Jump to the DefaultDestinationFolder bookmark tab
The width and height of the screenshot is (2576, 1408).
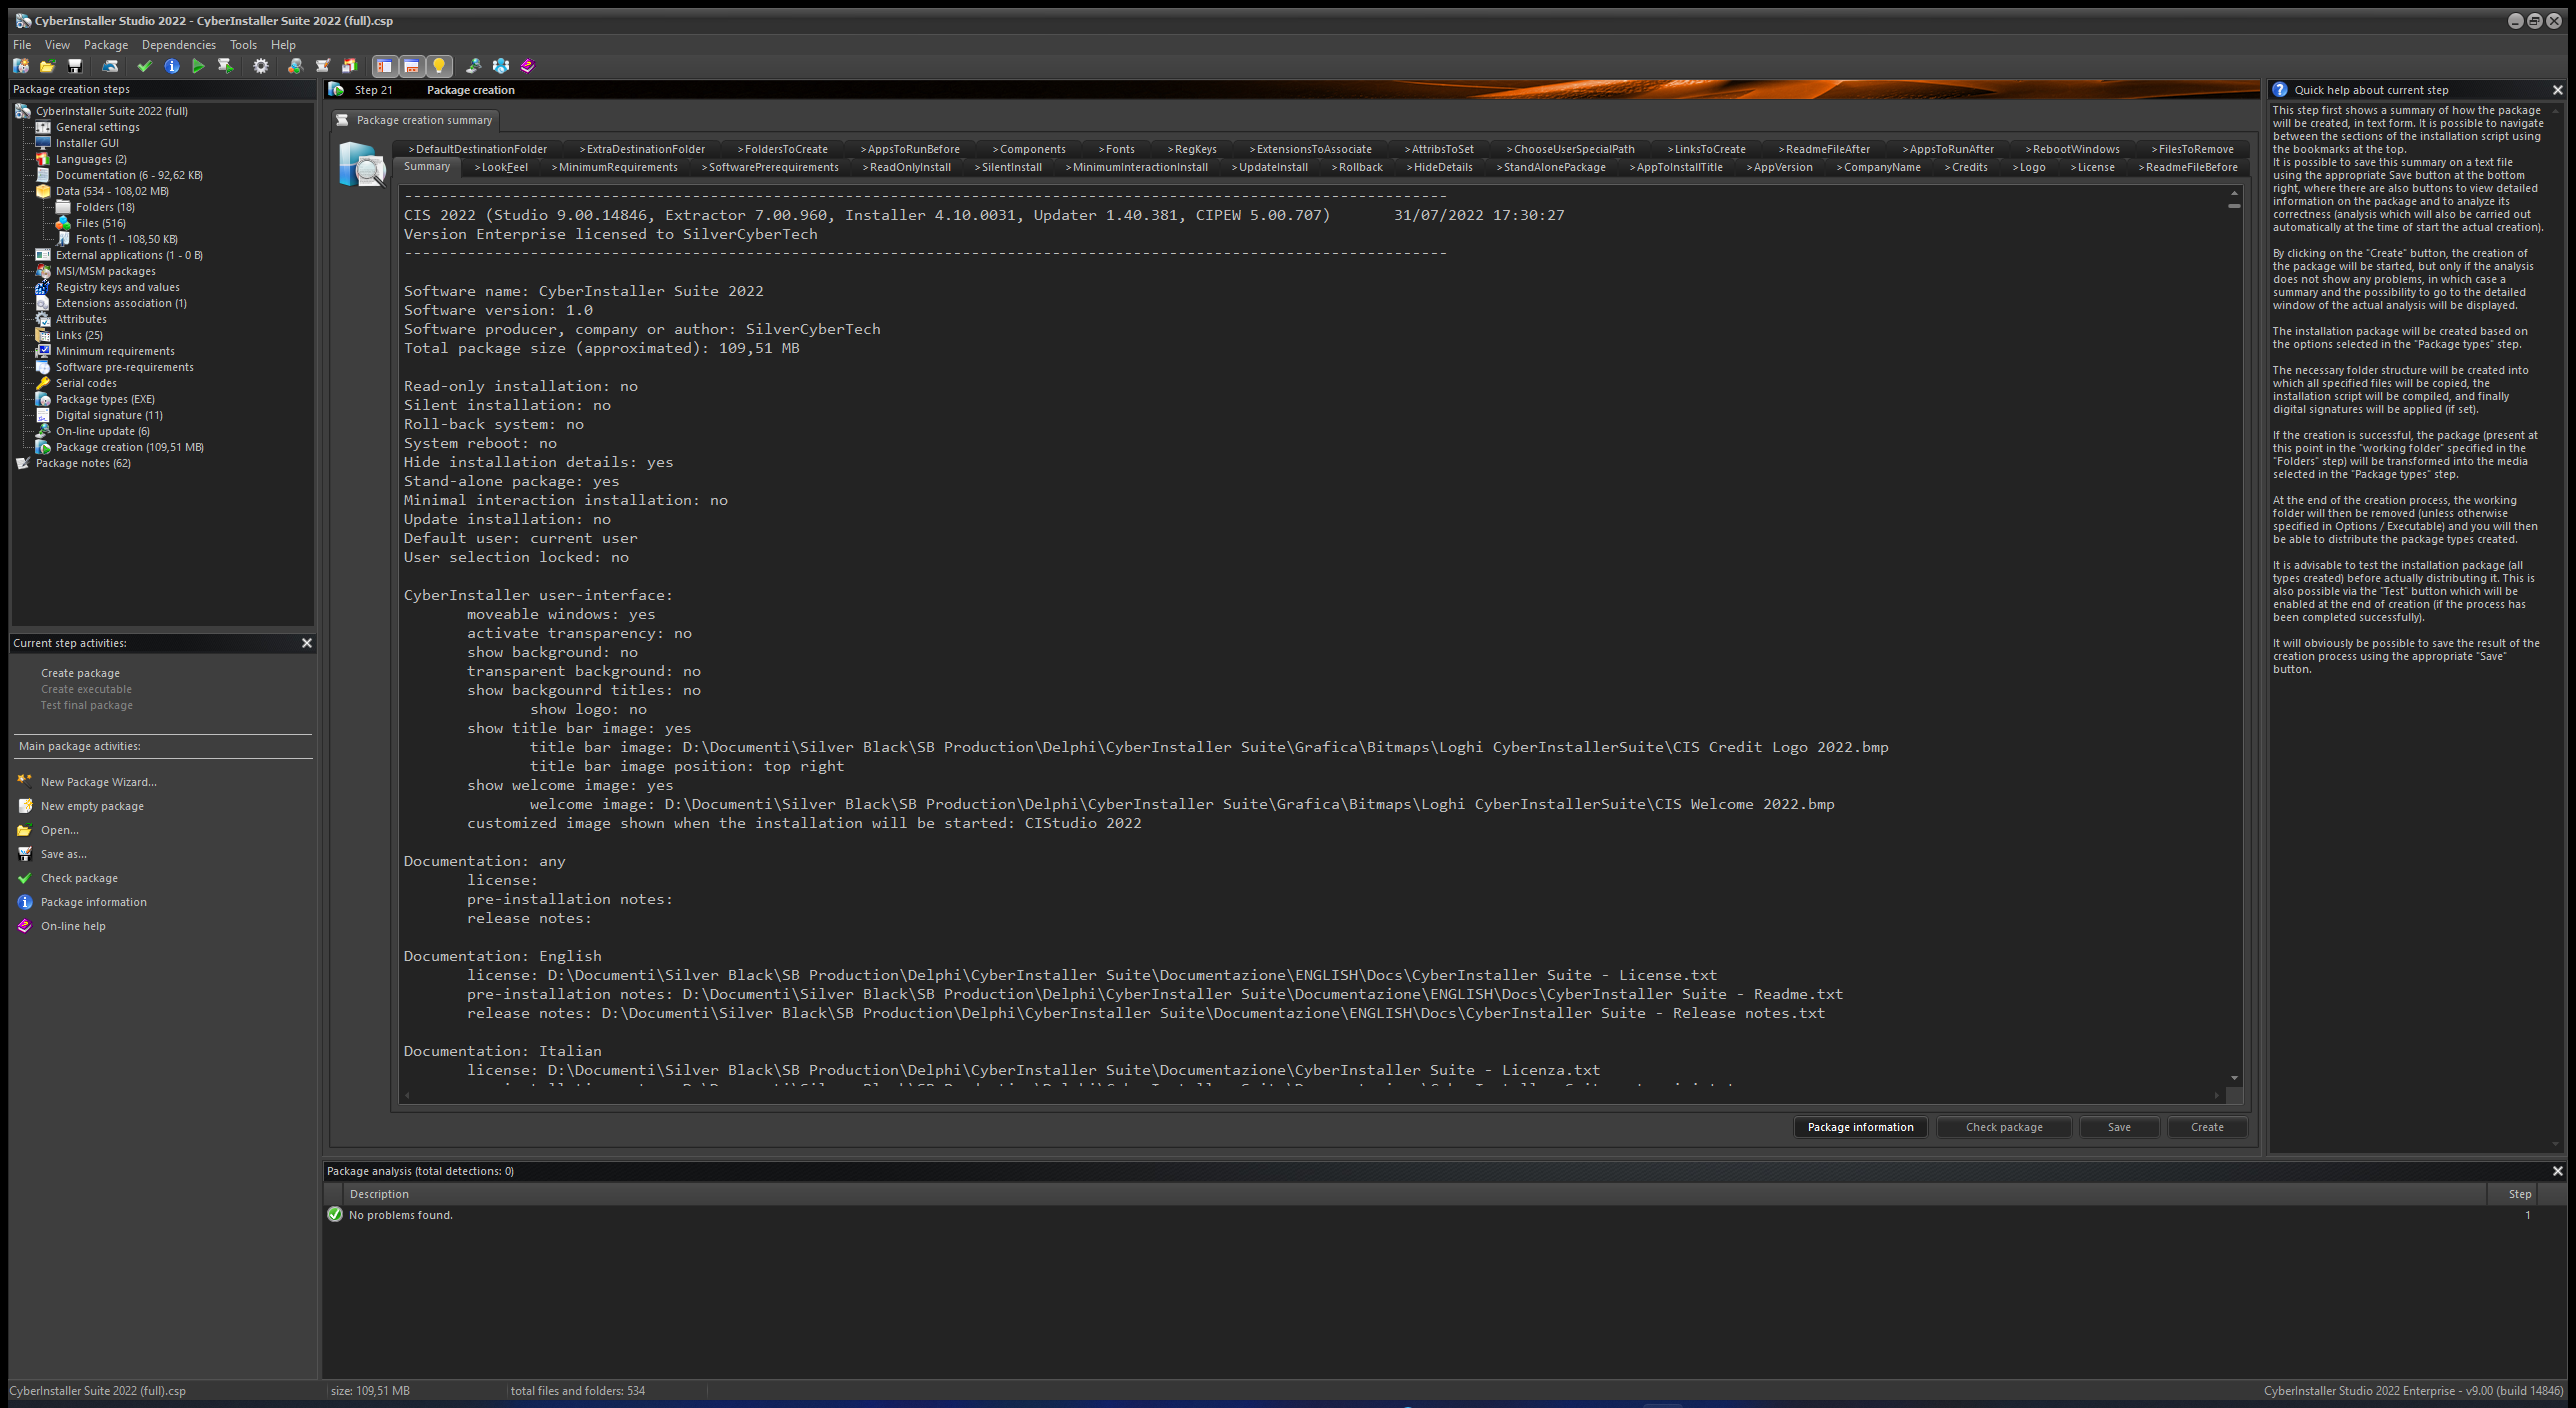[478, 149]
